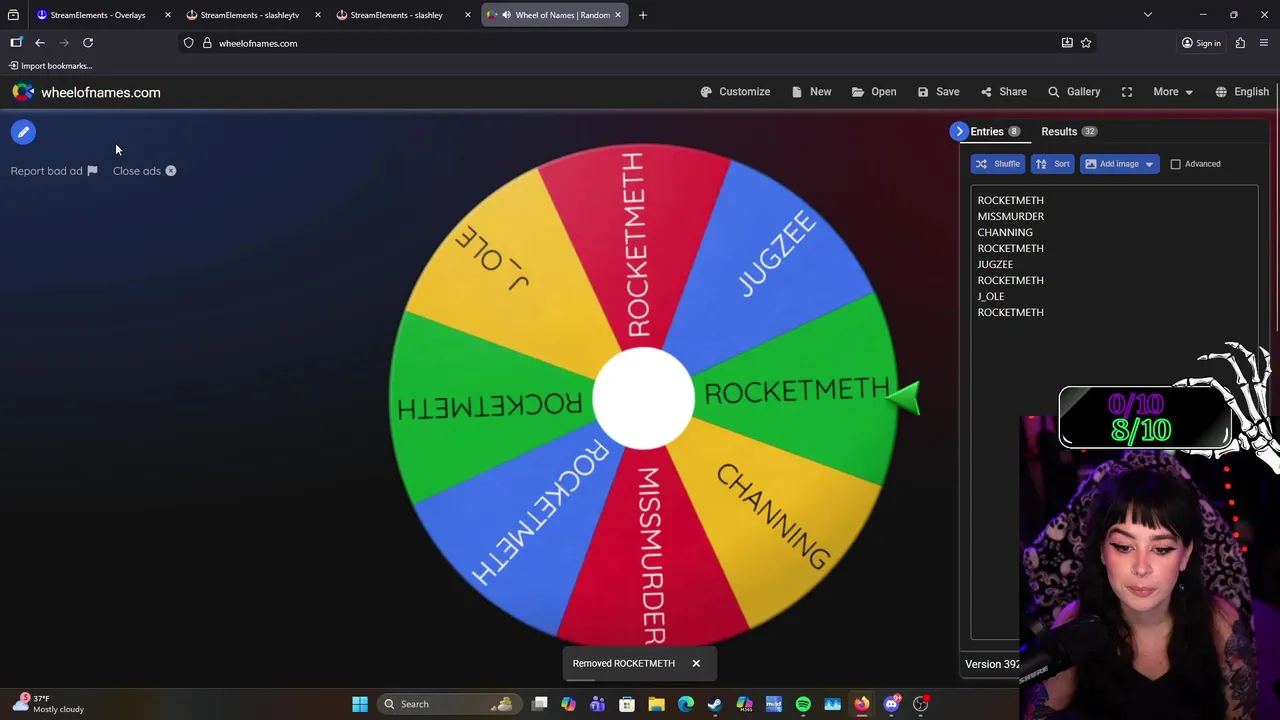Bookmark this page with star icon

[1086, 43]
